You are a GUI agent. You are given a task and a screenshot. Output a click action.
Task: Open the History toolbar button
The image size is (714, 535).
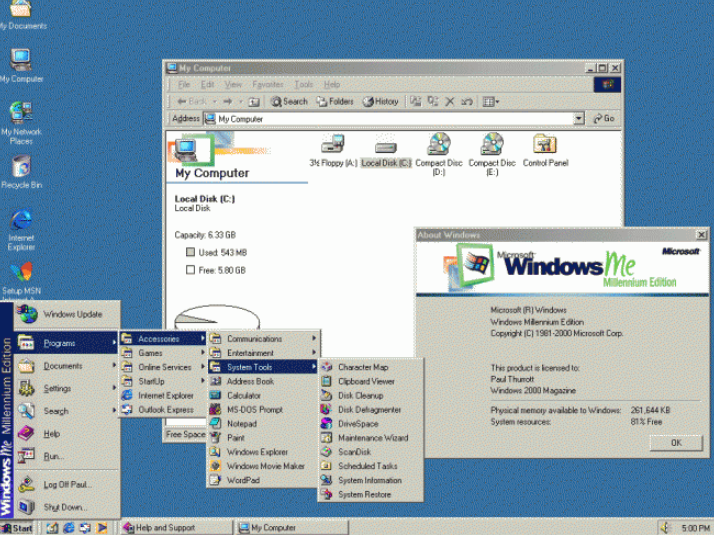point(381,102)
